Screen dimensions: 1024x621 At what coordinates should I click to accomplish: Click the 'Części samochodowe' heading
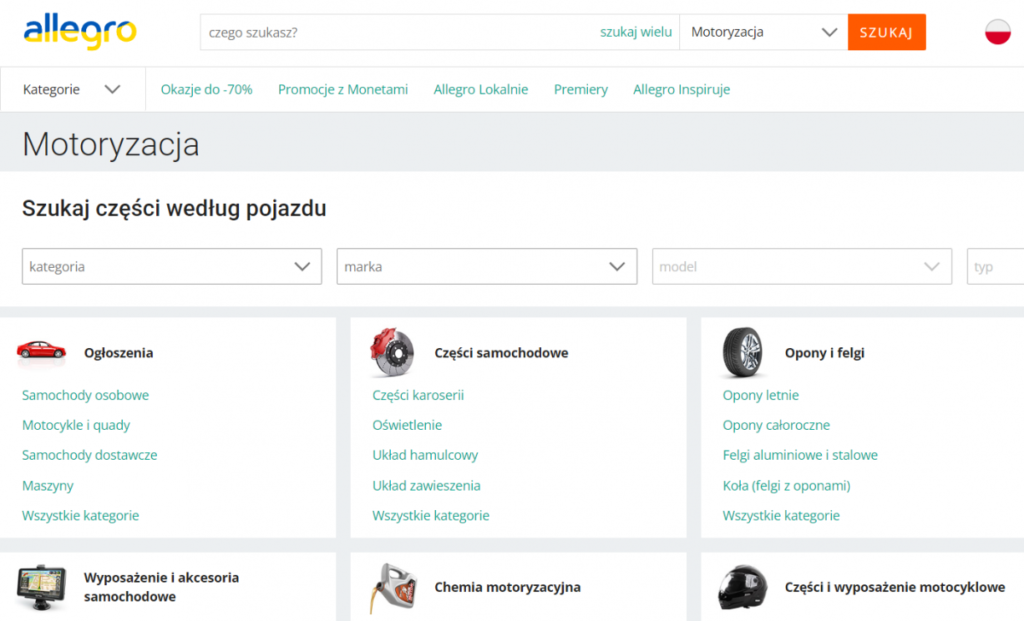point(501,353)
